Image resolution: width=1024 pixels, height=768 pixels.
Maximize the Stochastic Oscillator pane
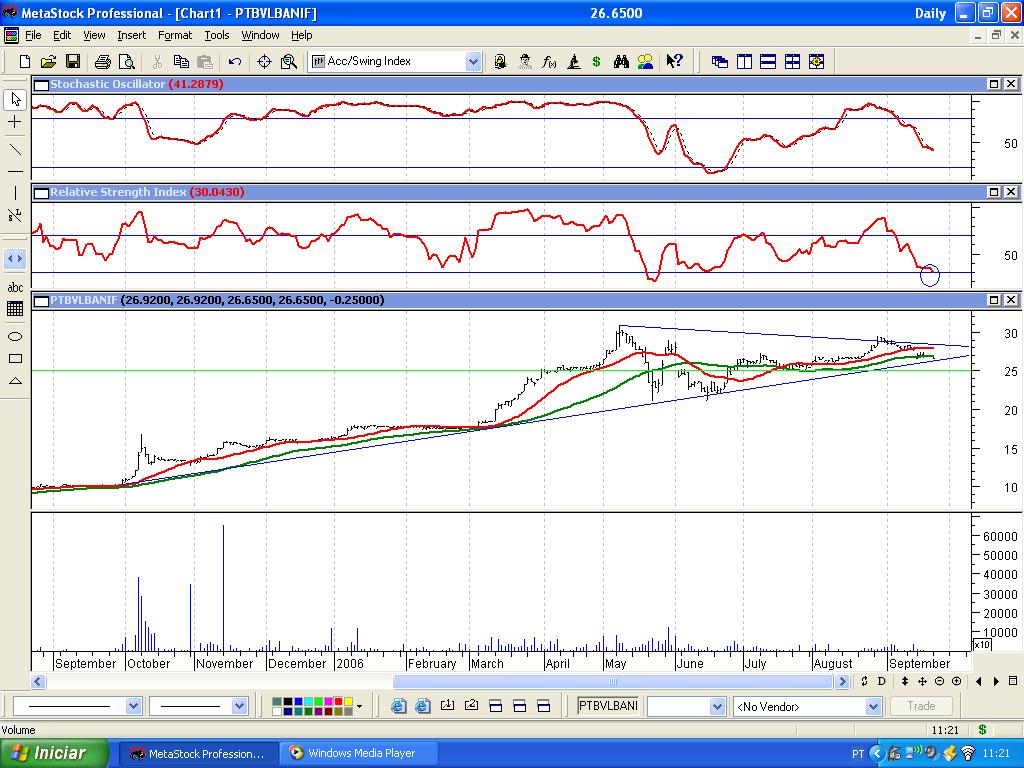pyautogui.click(x=995, y=84)
